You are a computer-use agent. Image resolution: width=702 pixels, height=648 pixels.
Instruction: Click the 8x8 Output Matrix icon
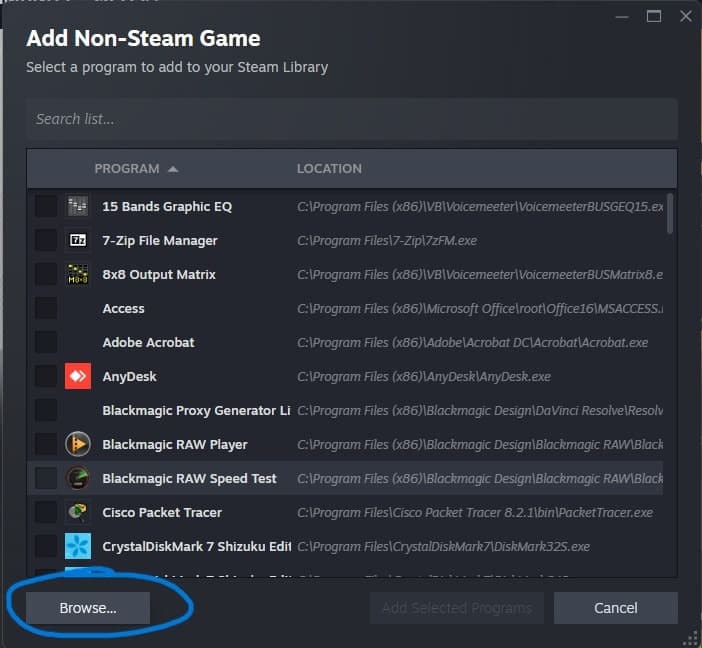click(x=77, y=274)
